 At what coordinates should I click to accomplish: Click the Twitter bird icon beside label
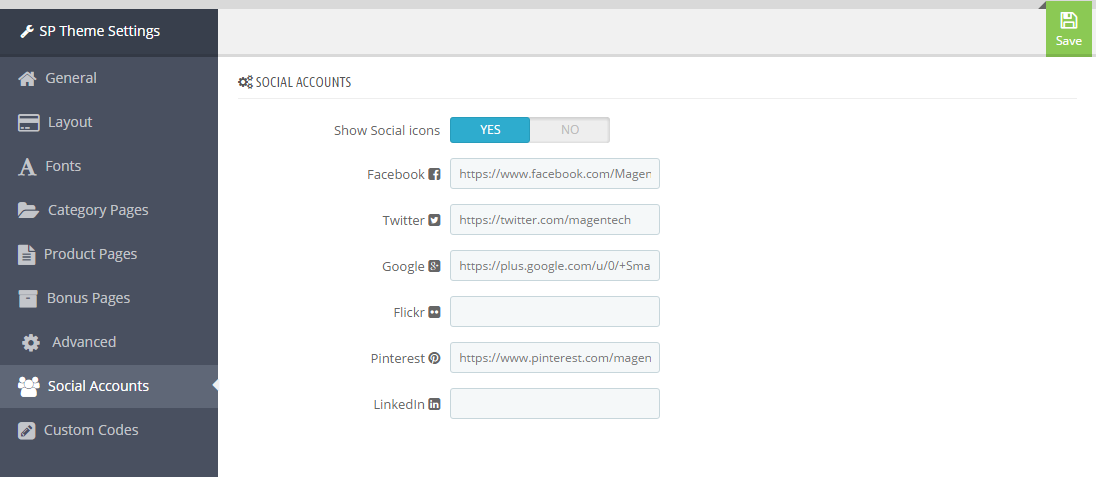[x=434, y=220]
